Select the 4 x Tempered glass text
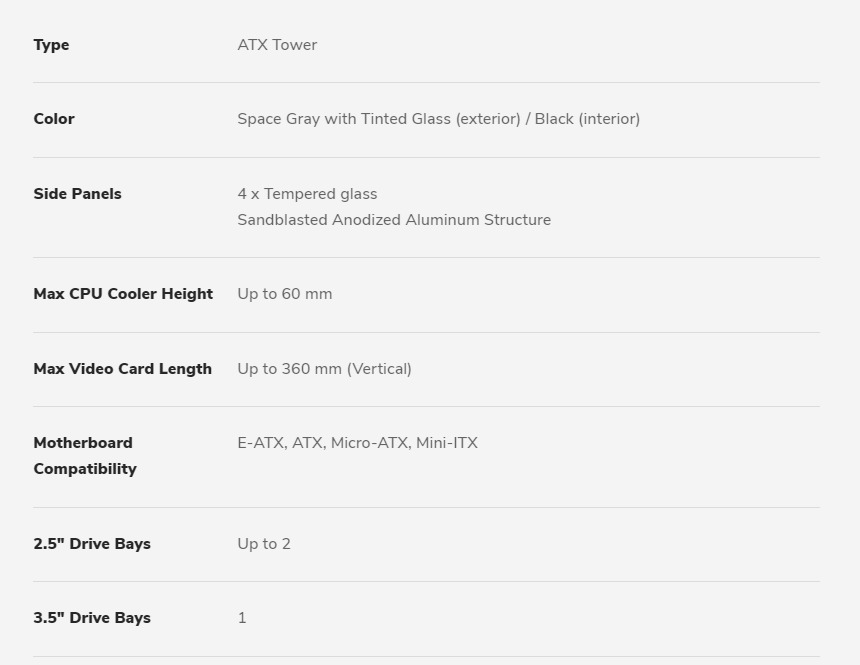 tap(307, 194)
